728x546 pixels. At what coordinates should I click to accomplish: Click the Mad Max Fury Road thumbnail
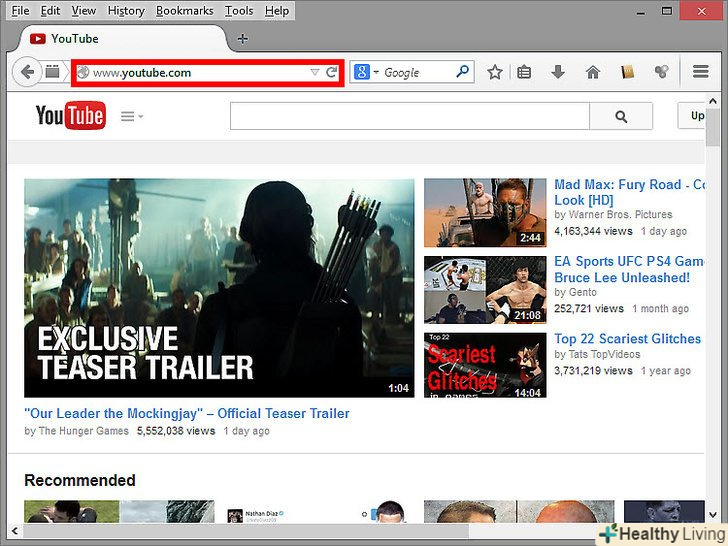pyautogui.click(x=484, y=213)
